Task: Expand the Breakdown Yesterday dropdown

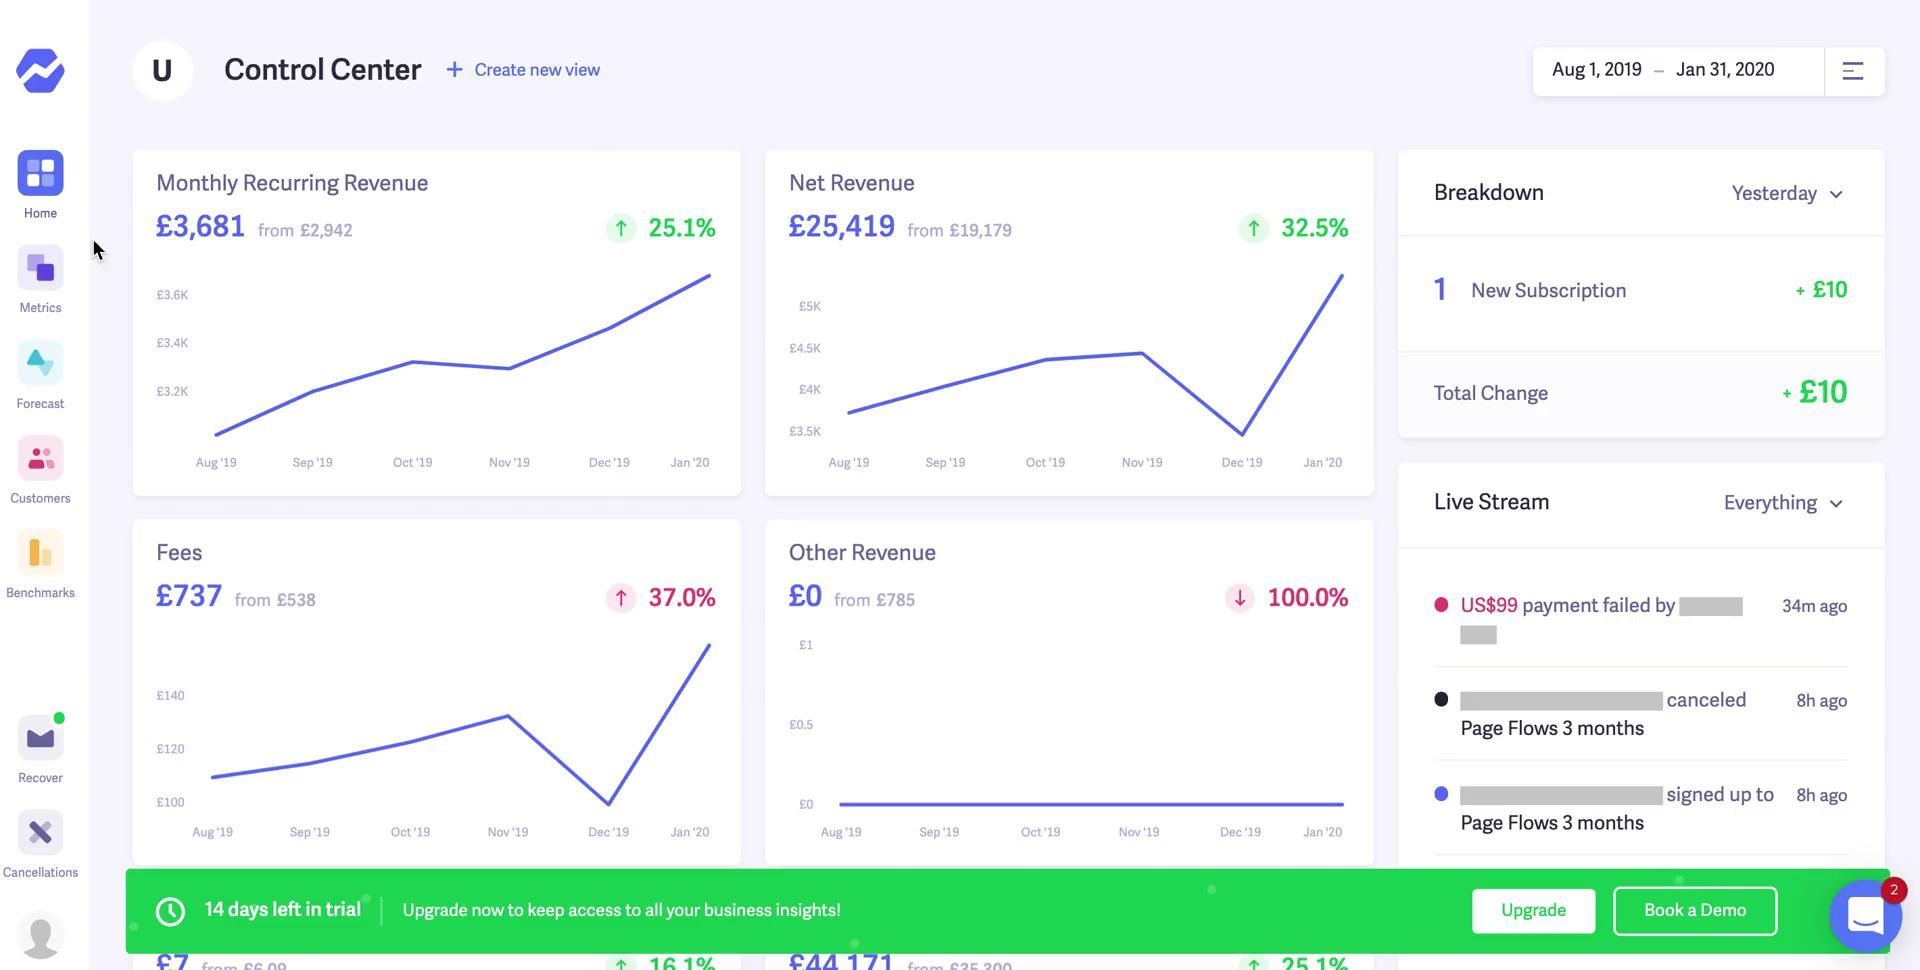Action: click(x=1786, y=194)
